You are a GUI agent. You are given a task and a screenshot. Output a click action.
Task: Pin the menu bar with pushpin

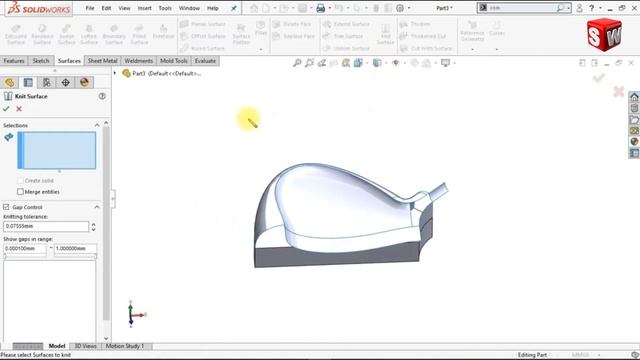[x=234, y=8]
